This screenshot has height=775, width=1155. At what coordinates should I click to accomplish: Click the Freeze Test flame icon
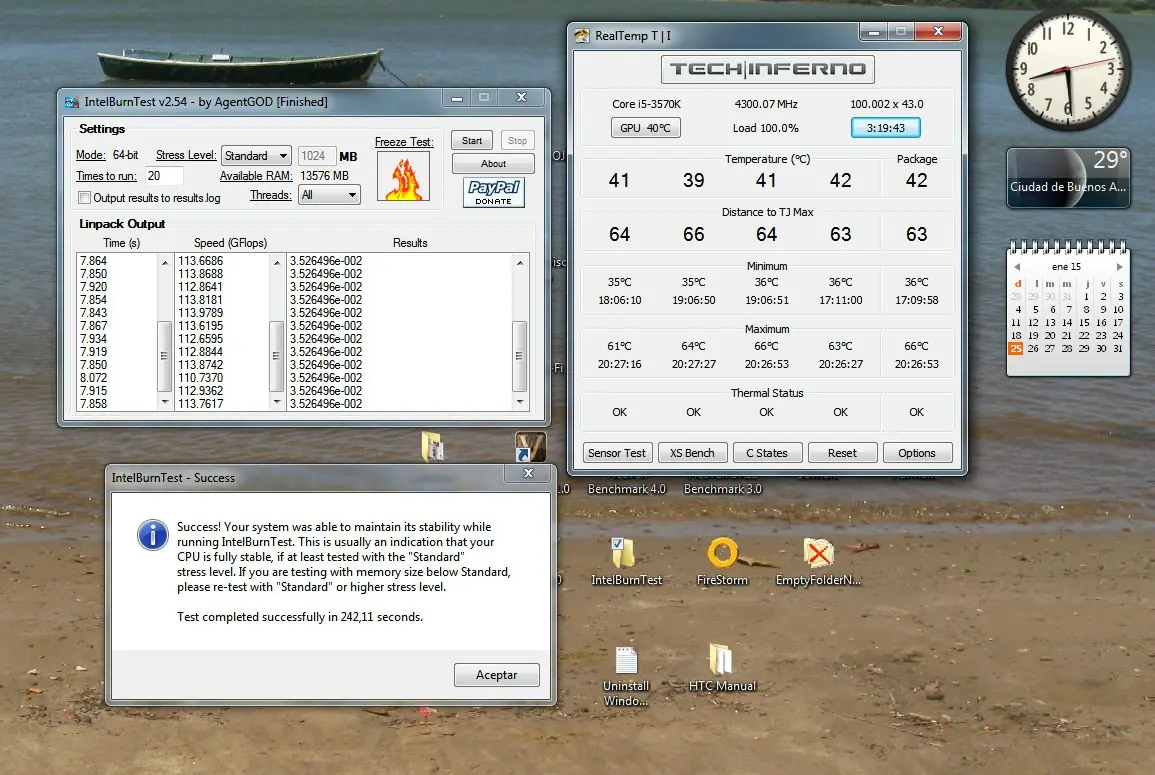pos(403,176)
